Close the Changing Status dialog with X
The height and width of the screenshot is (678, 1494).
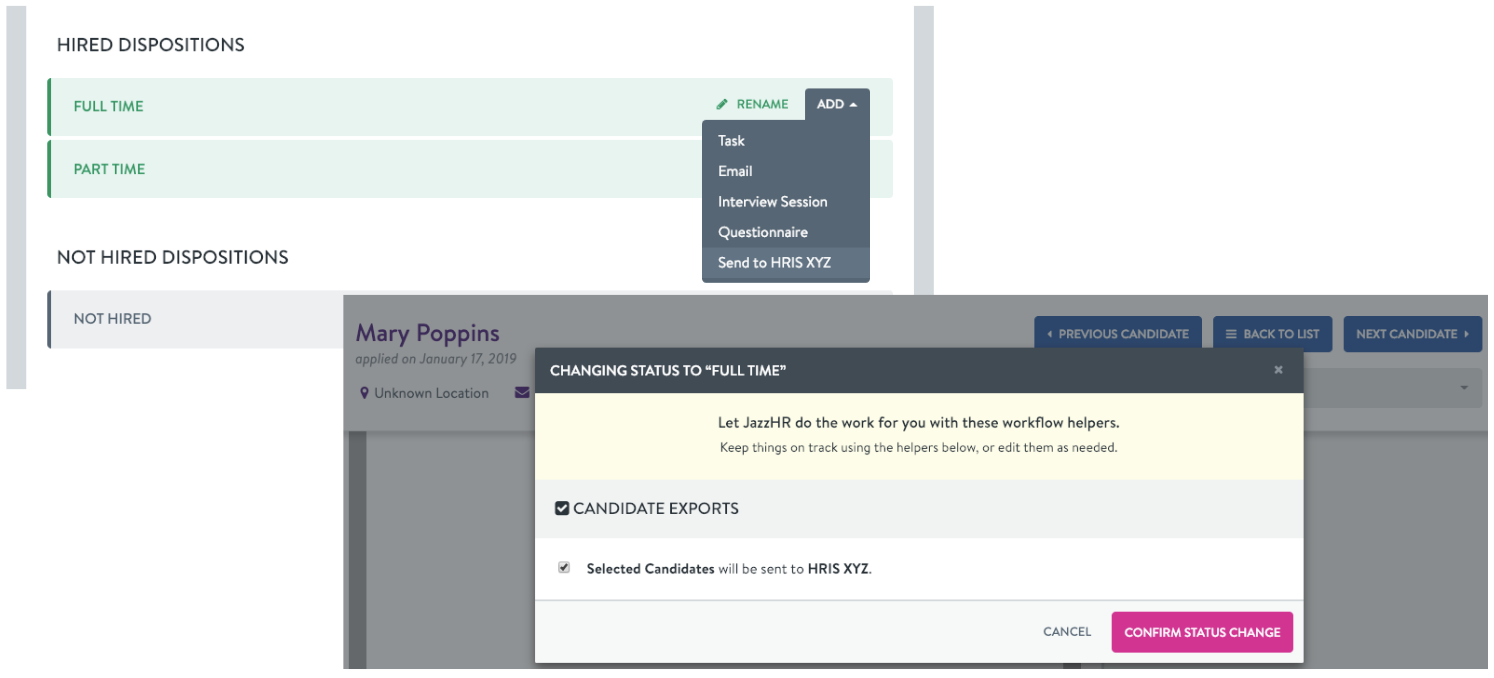pyautogui.click(x=1278, y=370)
